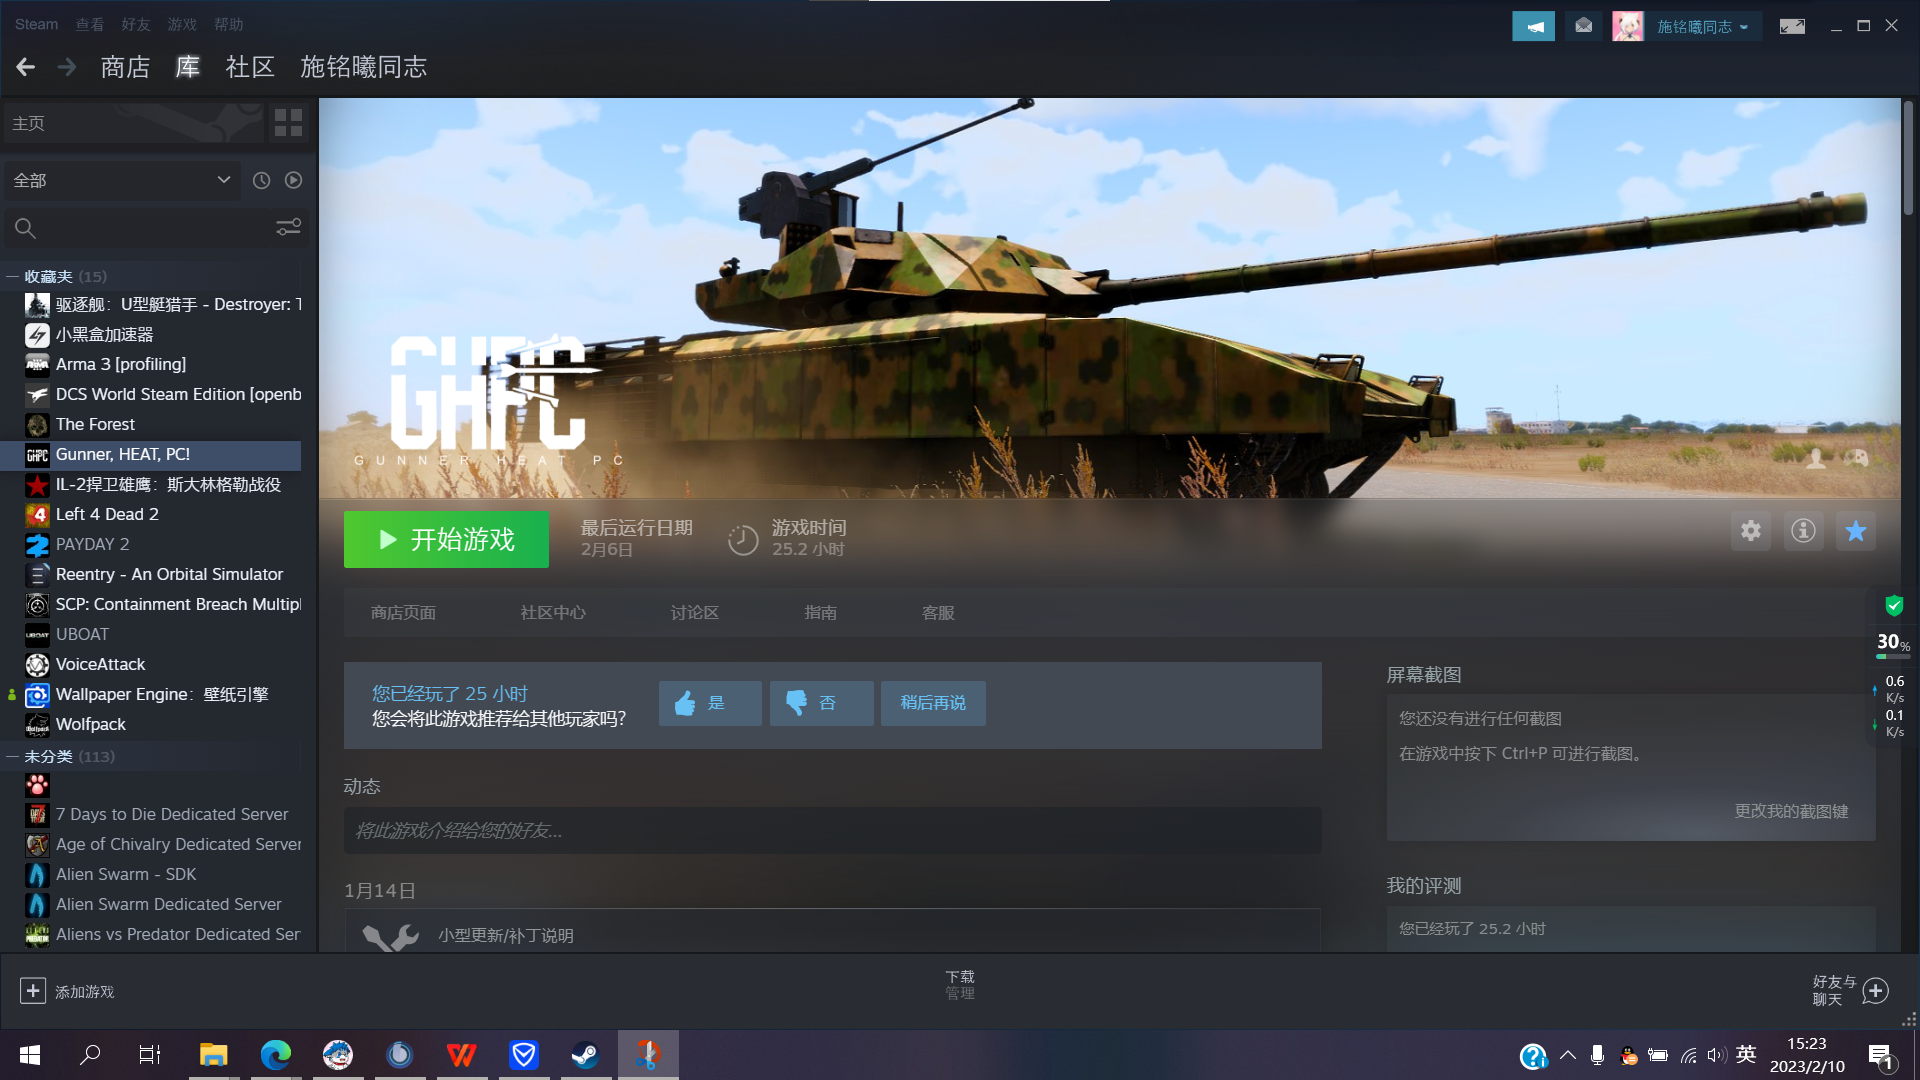Open the 好友 menu
Screen dimensions: 1920x1080
click(136, 24)
